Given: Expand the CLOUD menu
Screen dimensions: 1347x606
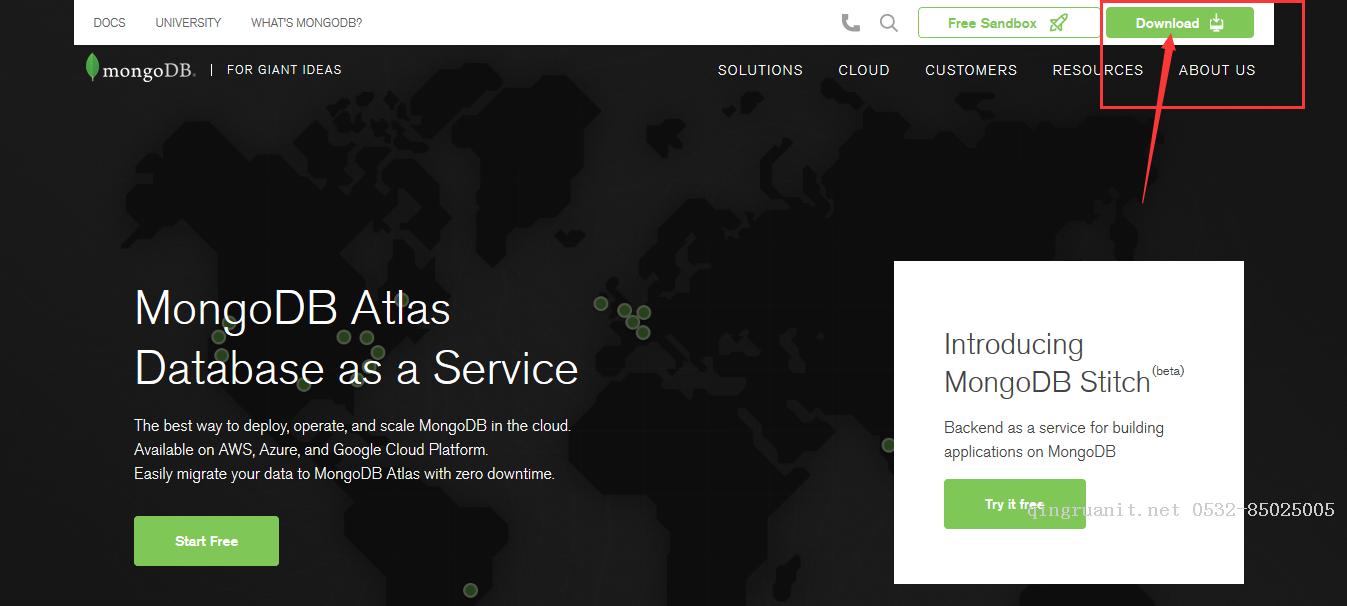Looking at the screenshot, I should pos(864,70).
